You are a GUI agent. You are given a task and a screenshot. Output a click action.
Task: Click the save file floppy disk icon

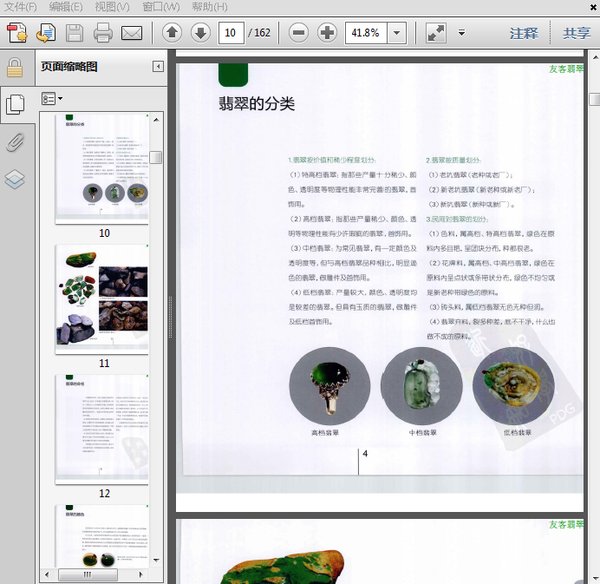pyautogui.click(x=74, y=33)
